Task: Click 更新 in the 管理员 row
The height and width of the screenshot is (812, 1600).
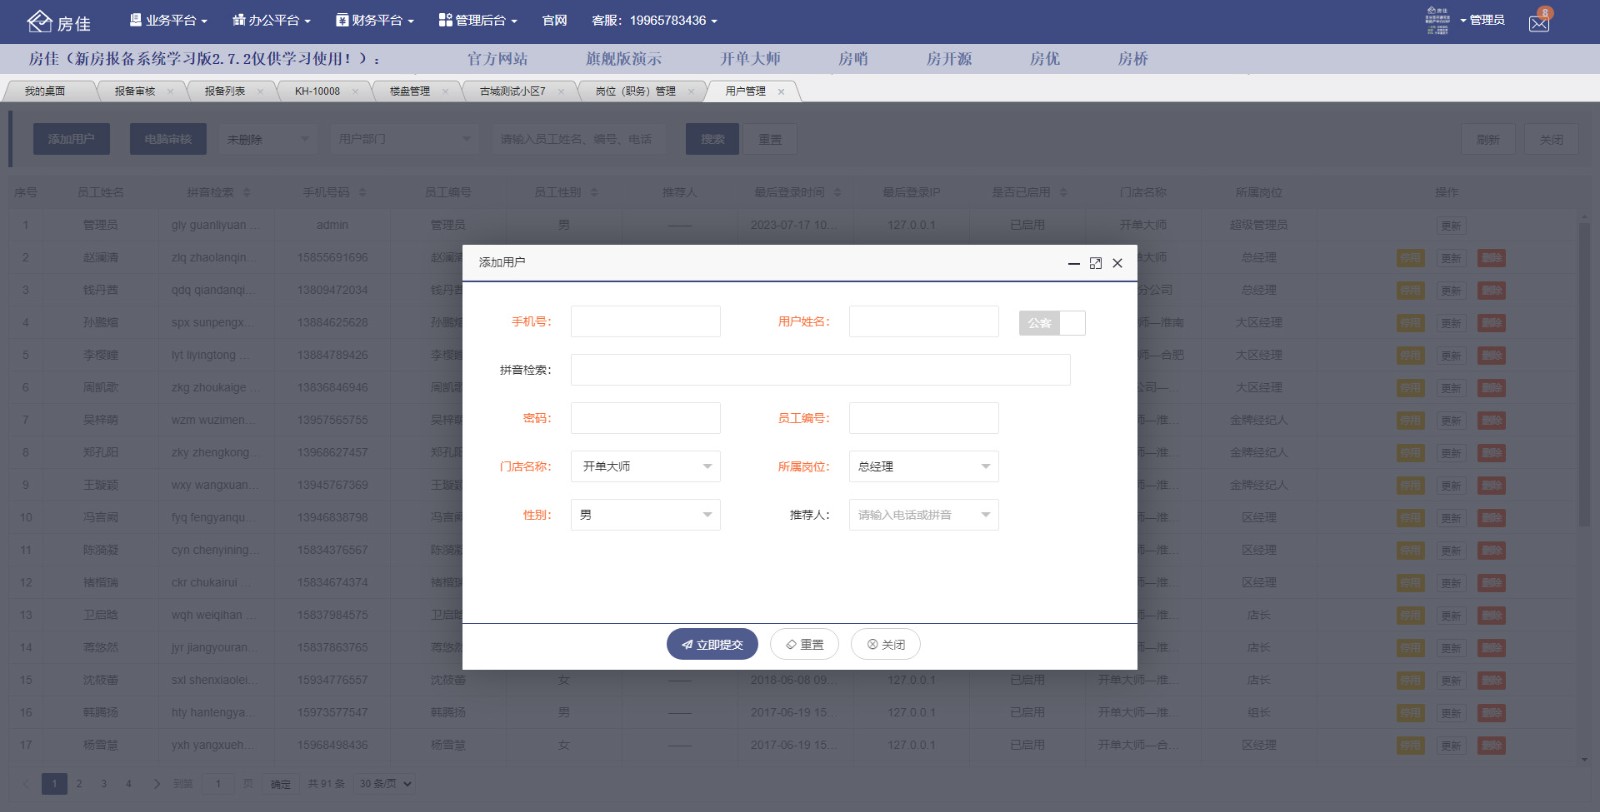Action: [x=1451, y=226]
